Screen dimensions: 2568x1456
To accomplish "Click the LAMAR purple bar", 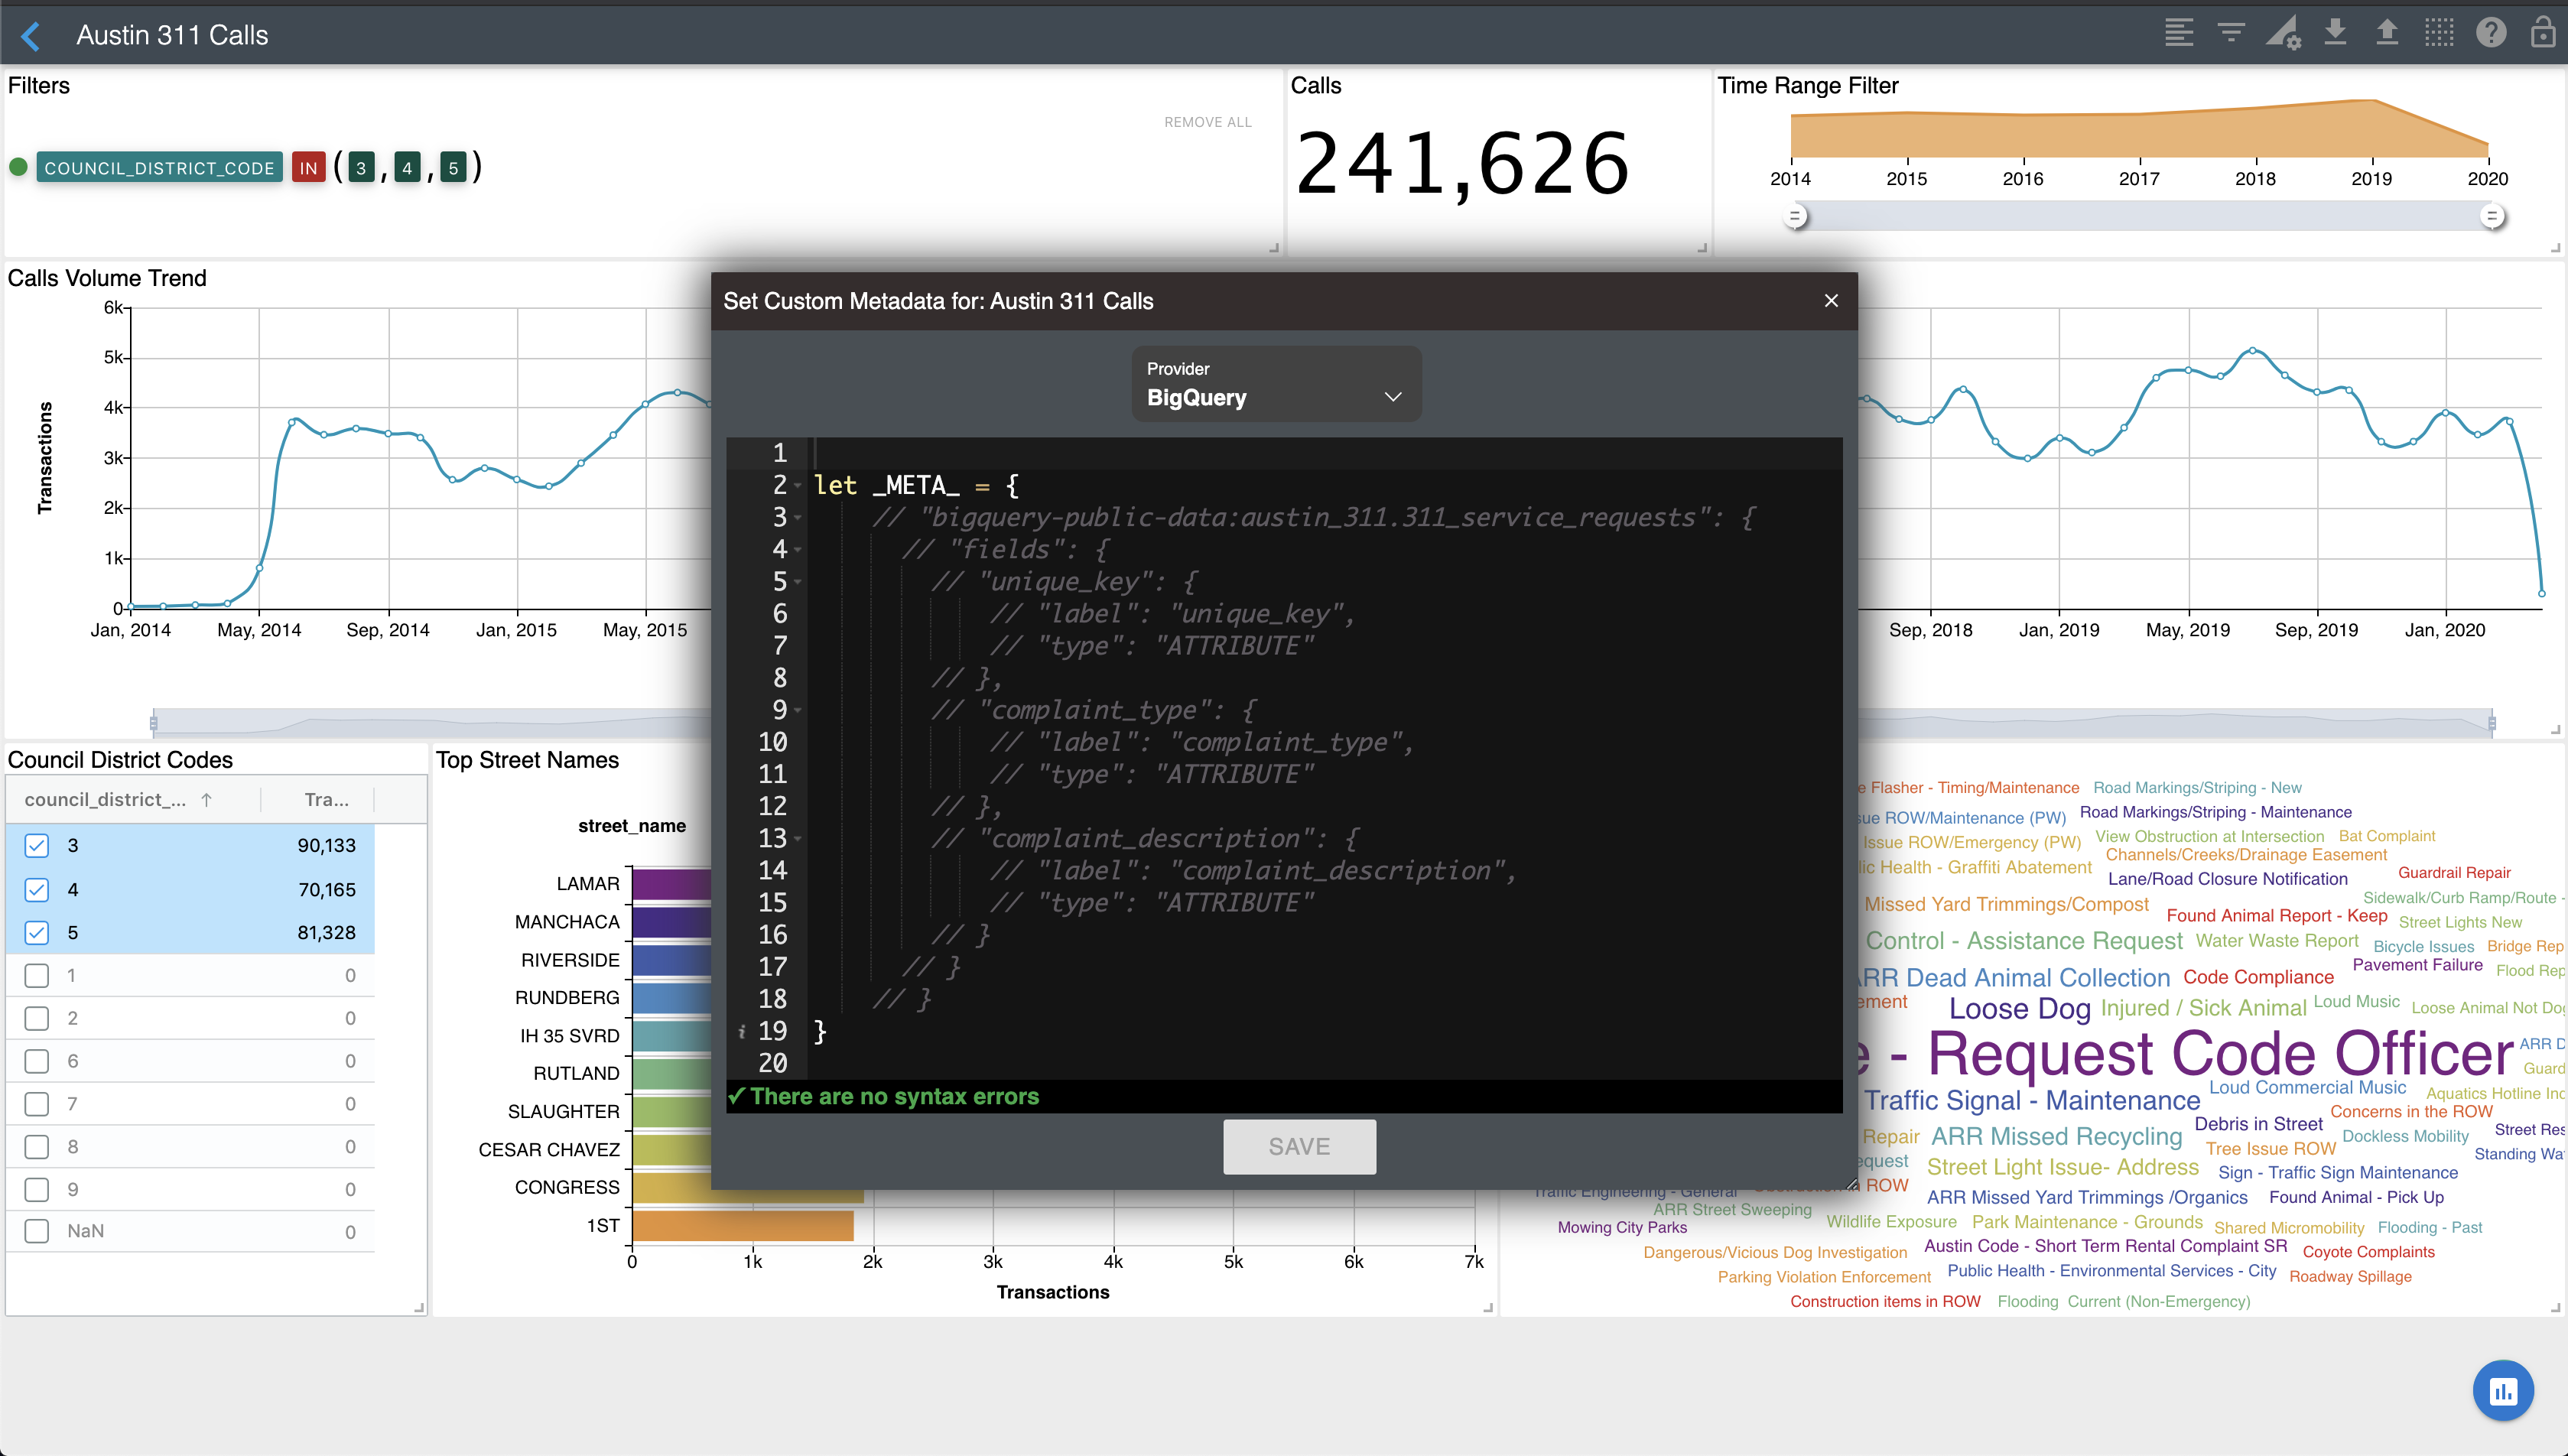I will (671, 884).
